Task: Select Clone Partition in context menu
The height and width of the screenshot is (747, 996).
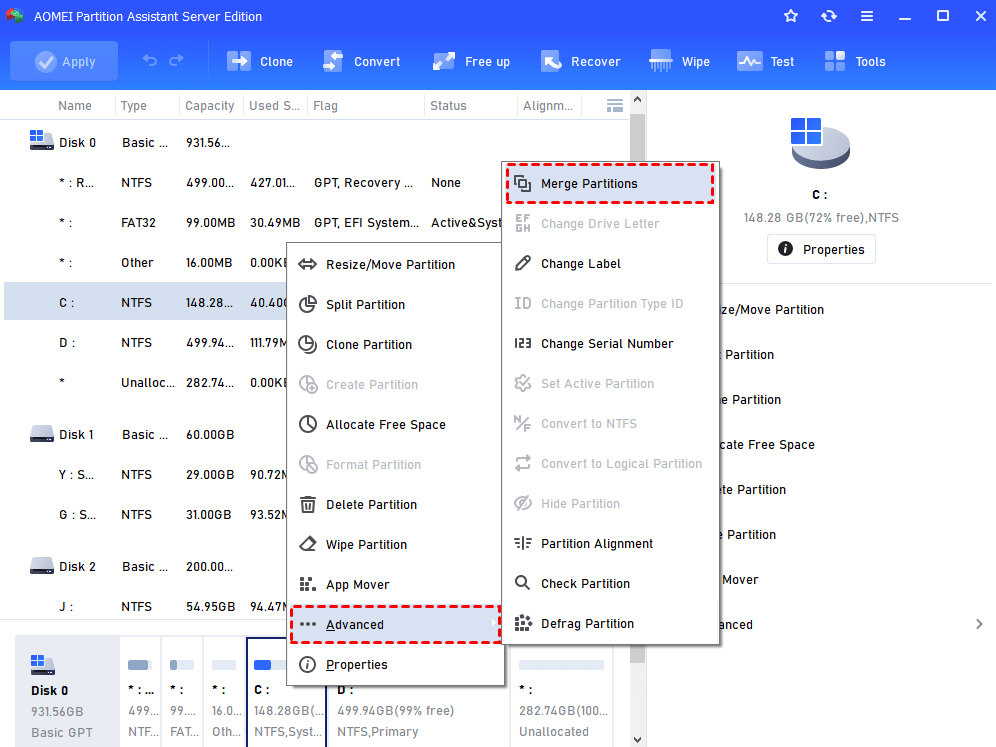Action: [394, 345]
